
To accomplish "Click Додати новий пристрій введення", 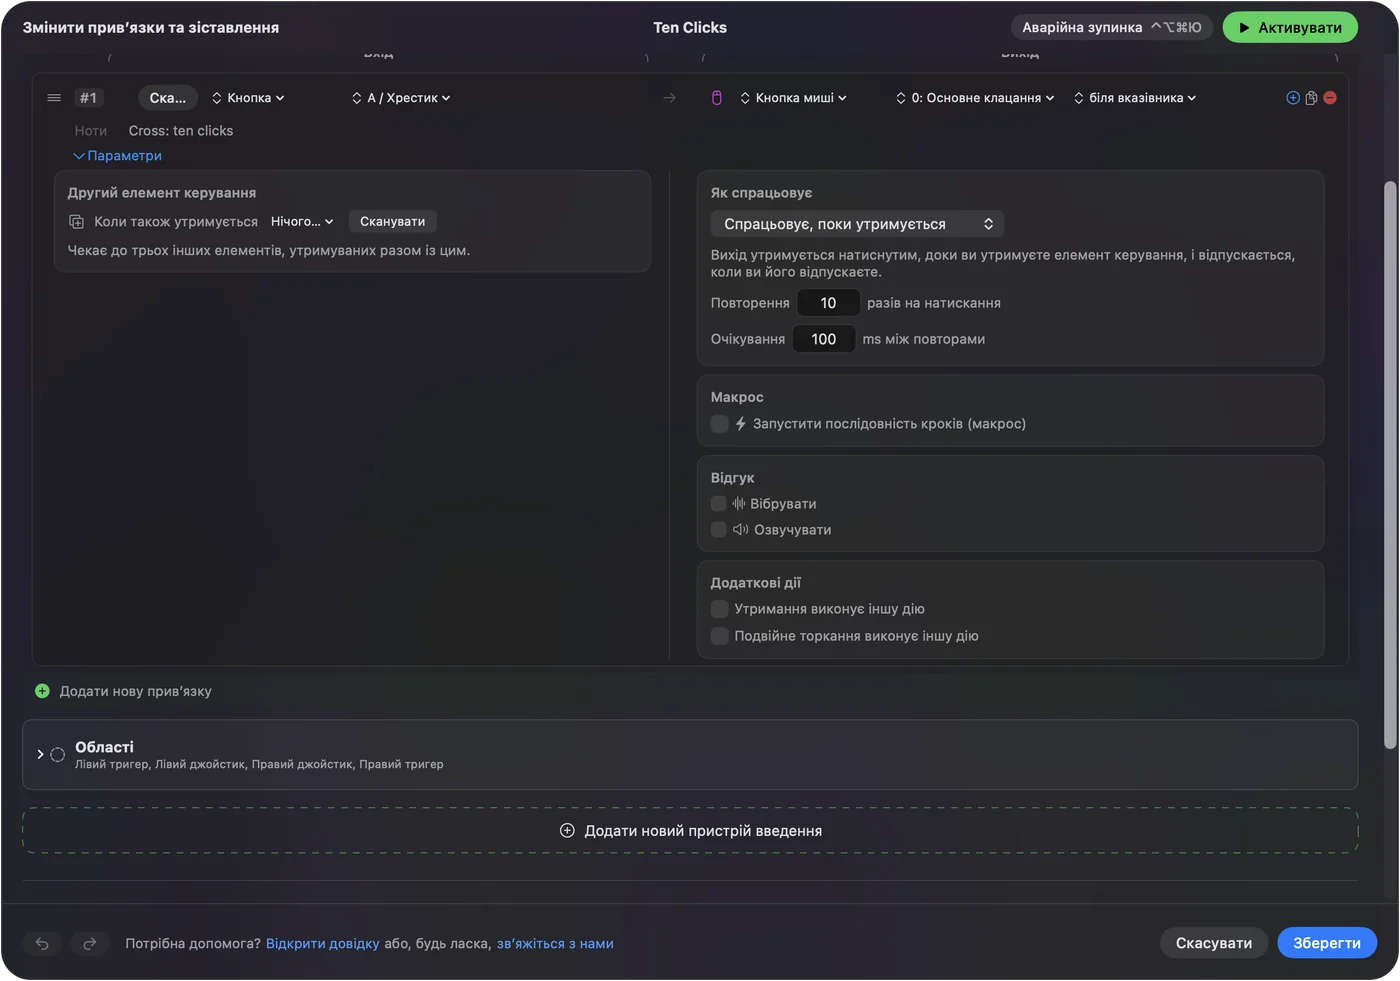I will pyautogui.click(x=690, y=831).
